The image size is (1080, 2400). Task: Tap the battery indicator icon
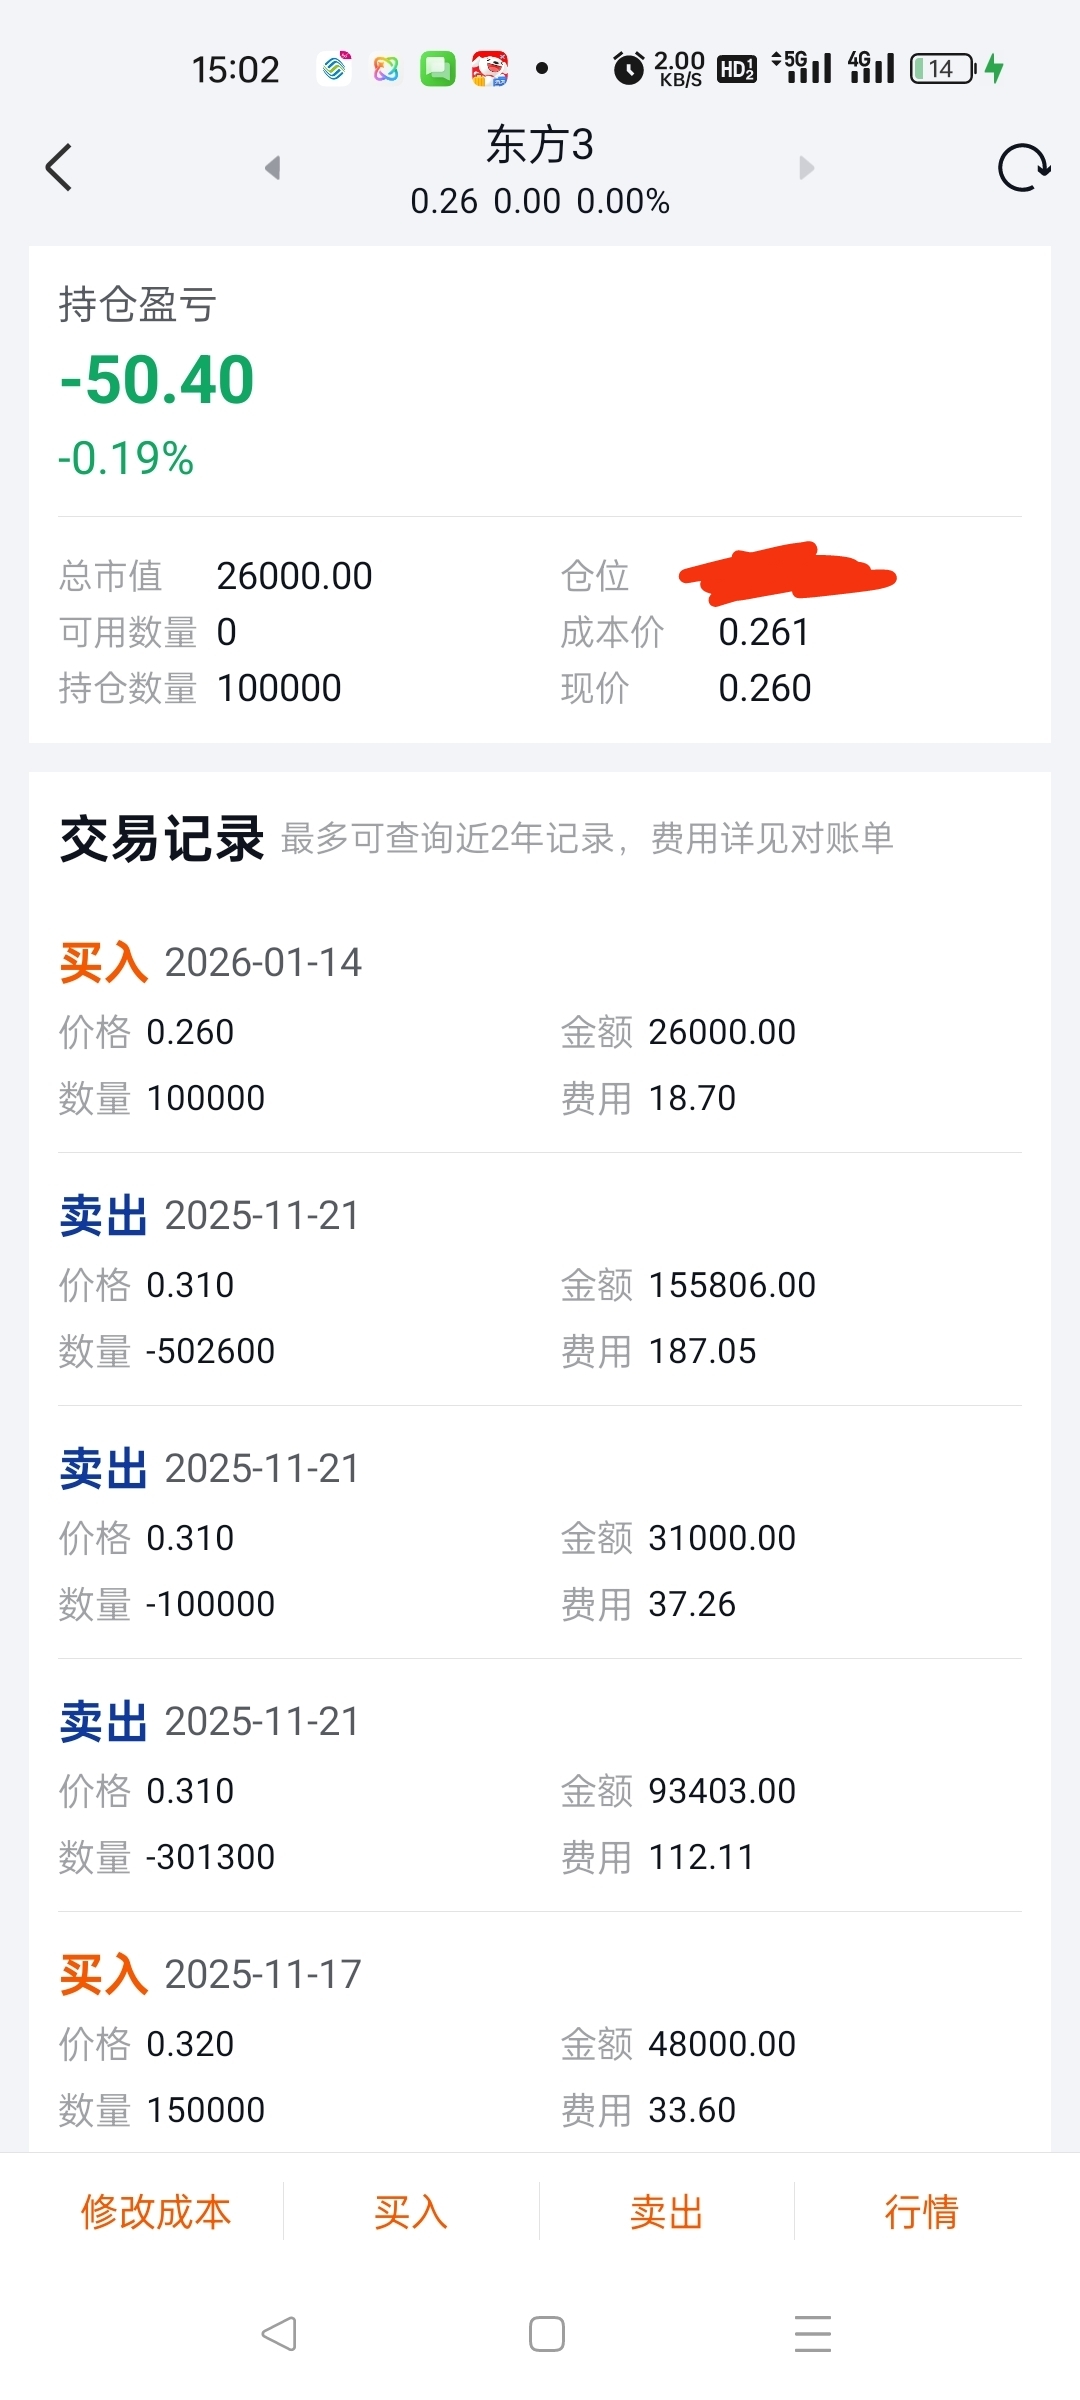pos(942,69)
